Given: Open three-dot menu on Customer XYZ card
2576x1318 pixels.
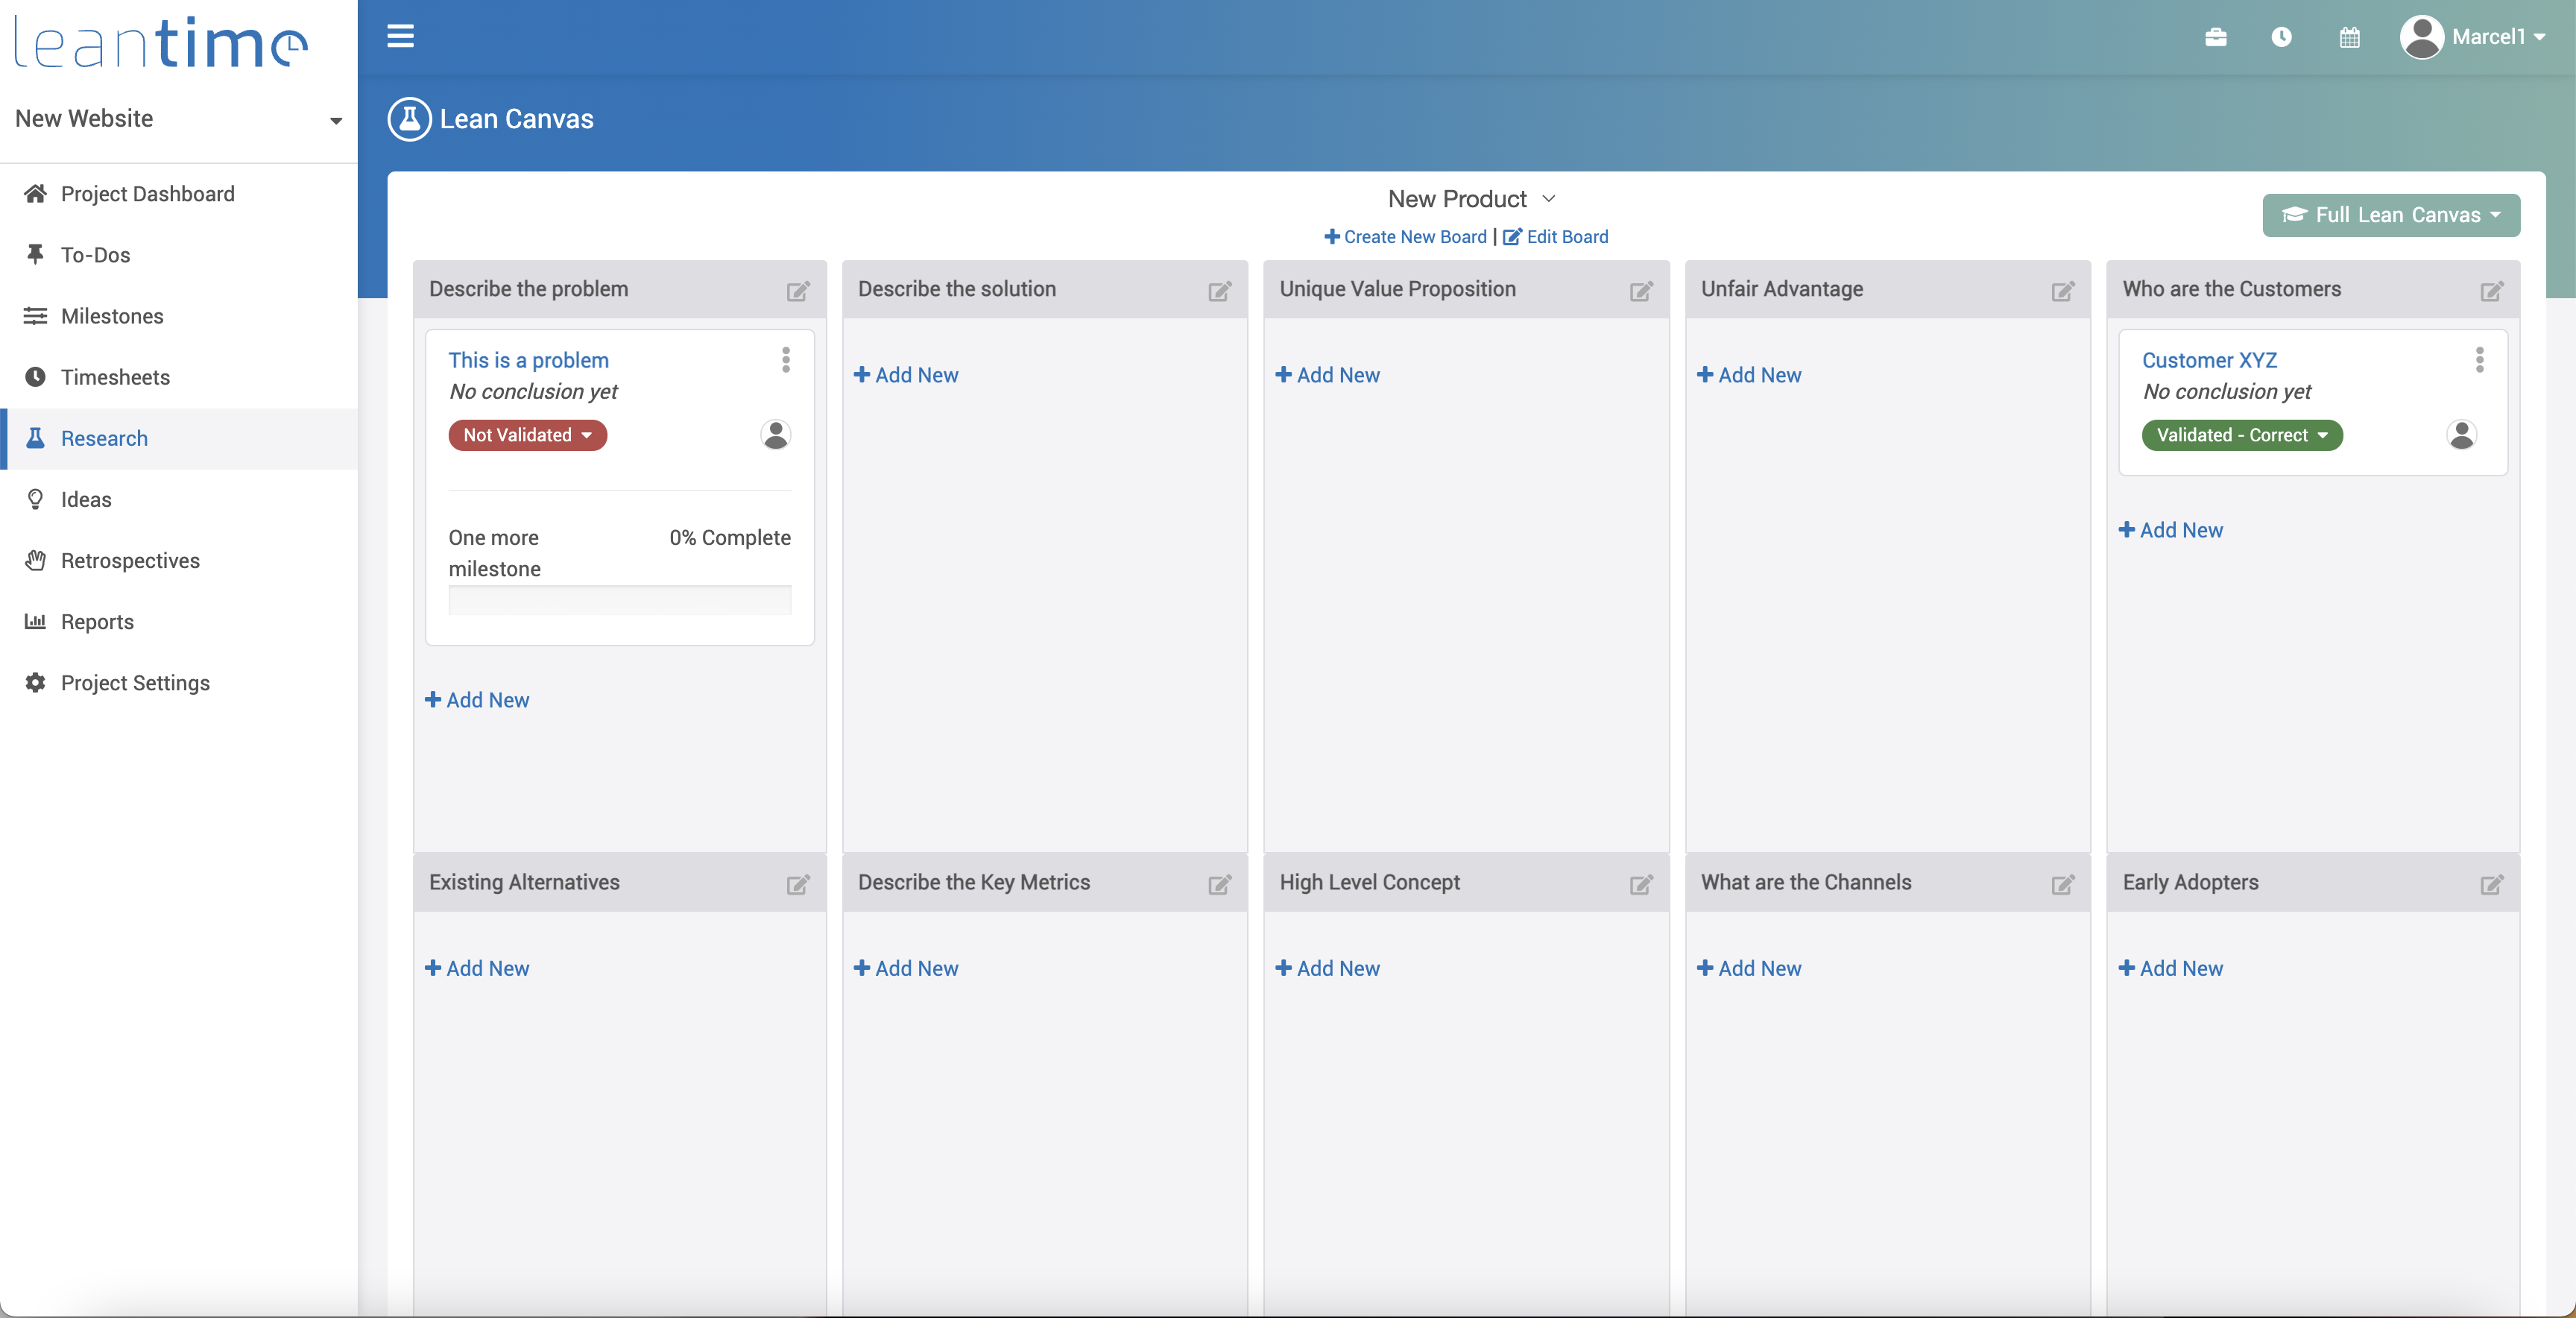Looking at the screenshot, I should click(2479, 359).
